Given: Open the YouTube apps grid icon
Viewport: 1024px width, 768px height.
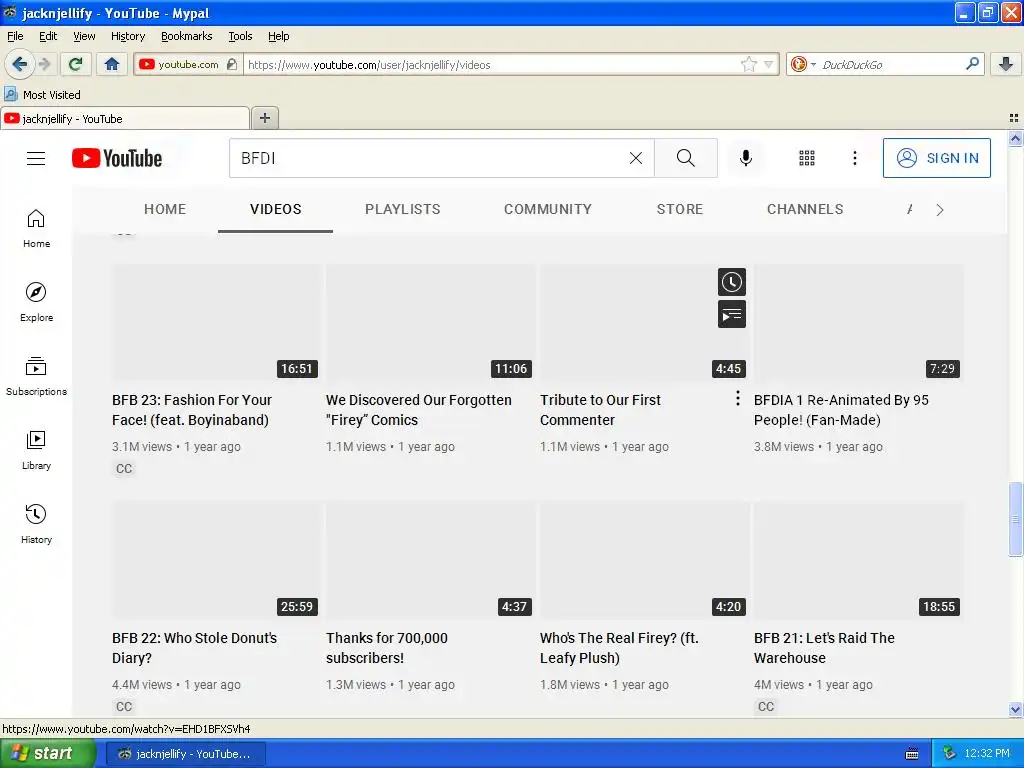Looking at the screenshot, I should click(x=807, y=158).
